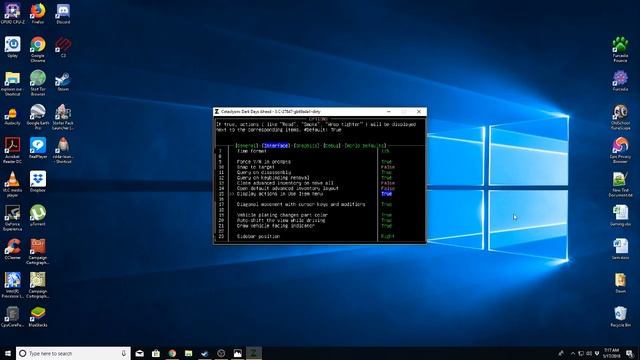The image size is (640, 360).
Task: Open the Uplay desktop shortcut
Action: click(x=12, y=47)
